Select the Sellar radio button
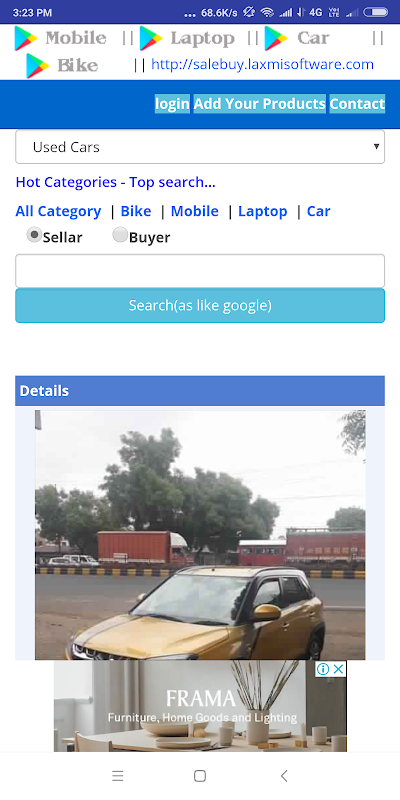This screenshot has width=400, height=800. (34, 235)
